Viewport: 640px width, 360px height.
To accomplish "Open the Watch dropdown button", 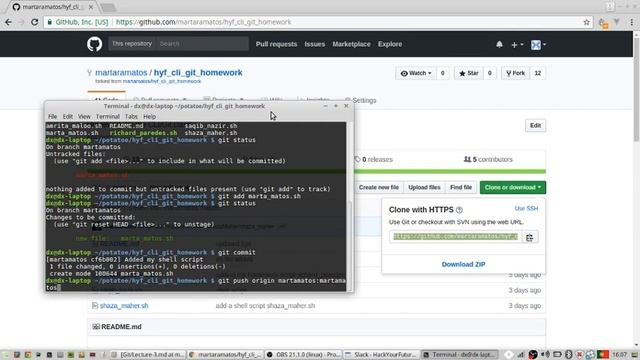I will 416,73.
